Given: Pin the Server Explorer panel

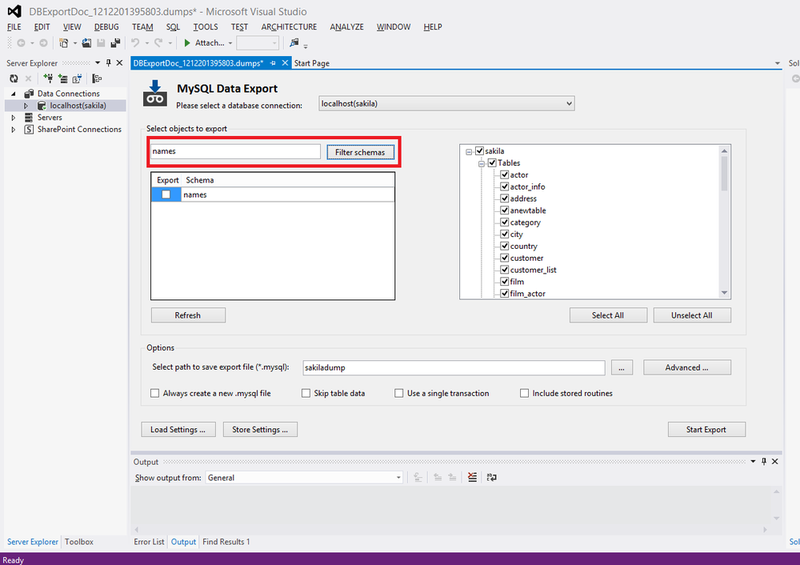Looking at the screenshot, I should pyautogui.click(x=108, y=63).
